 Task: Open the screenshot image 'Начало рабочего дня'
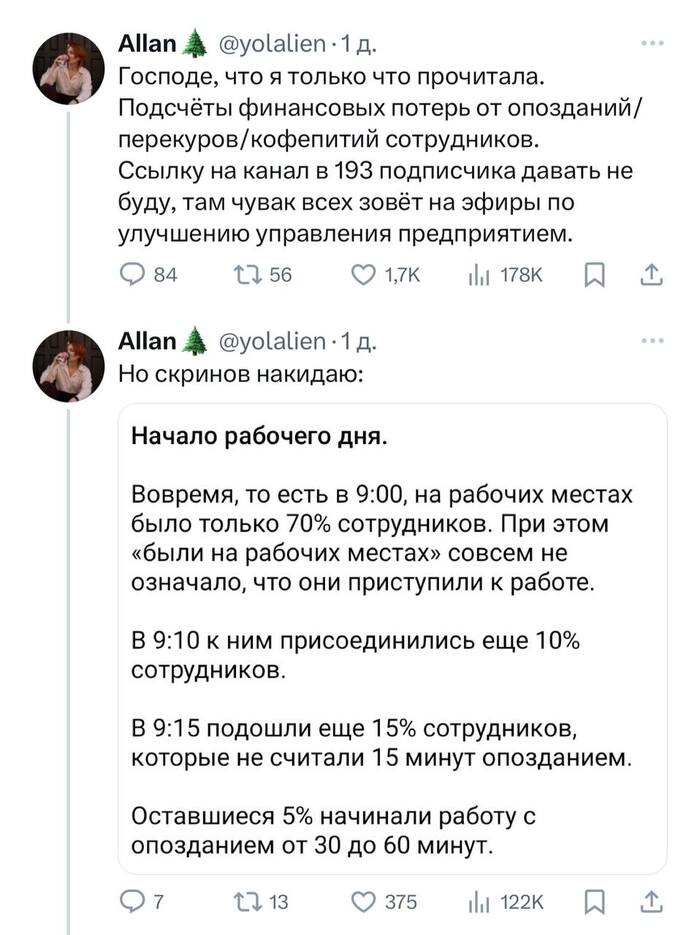[x=392, y=638]
